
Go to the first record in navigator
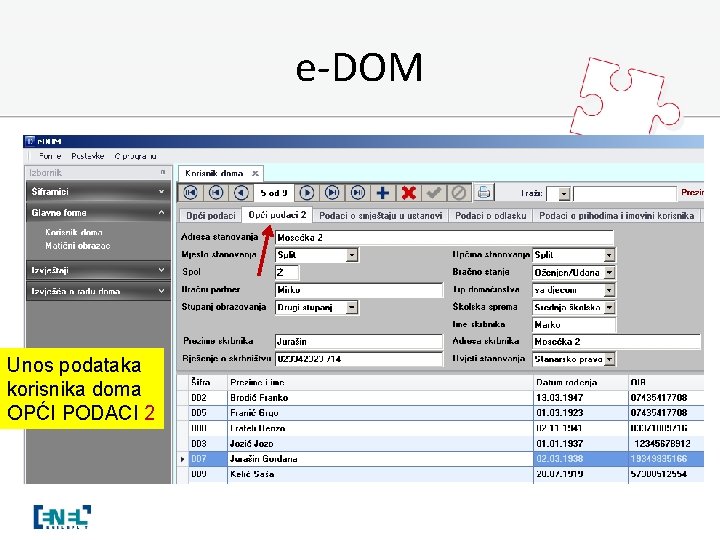click(191, 192)
